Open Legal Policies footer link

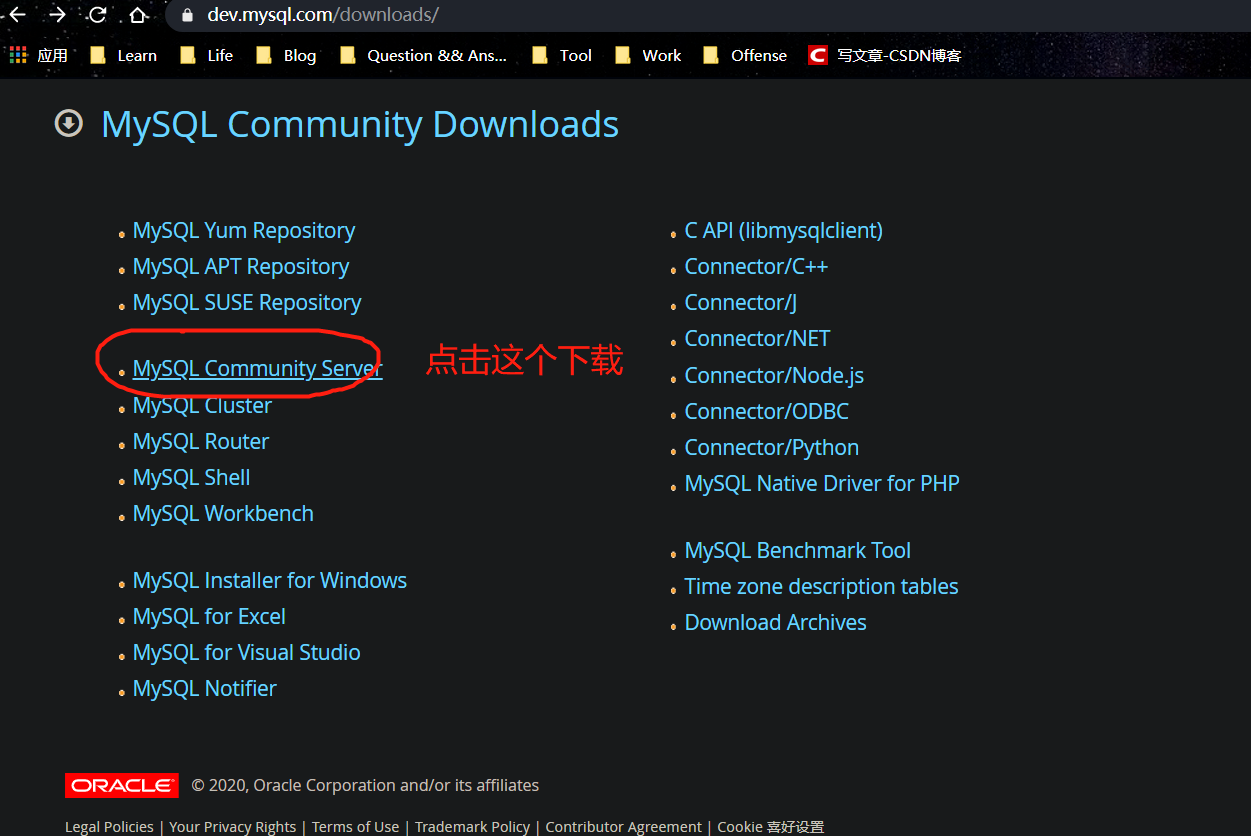tap(109, 827)
